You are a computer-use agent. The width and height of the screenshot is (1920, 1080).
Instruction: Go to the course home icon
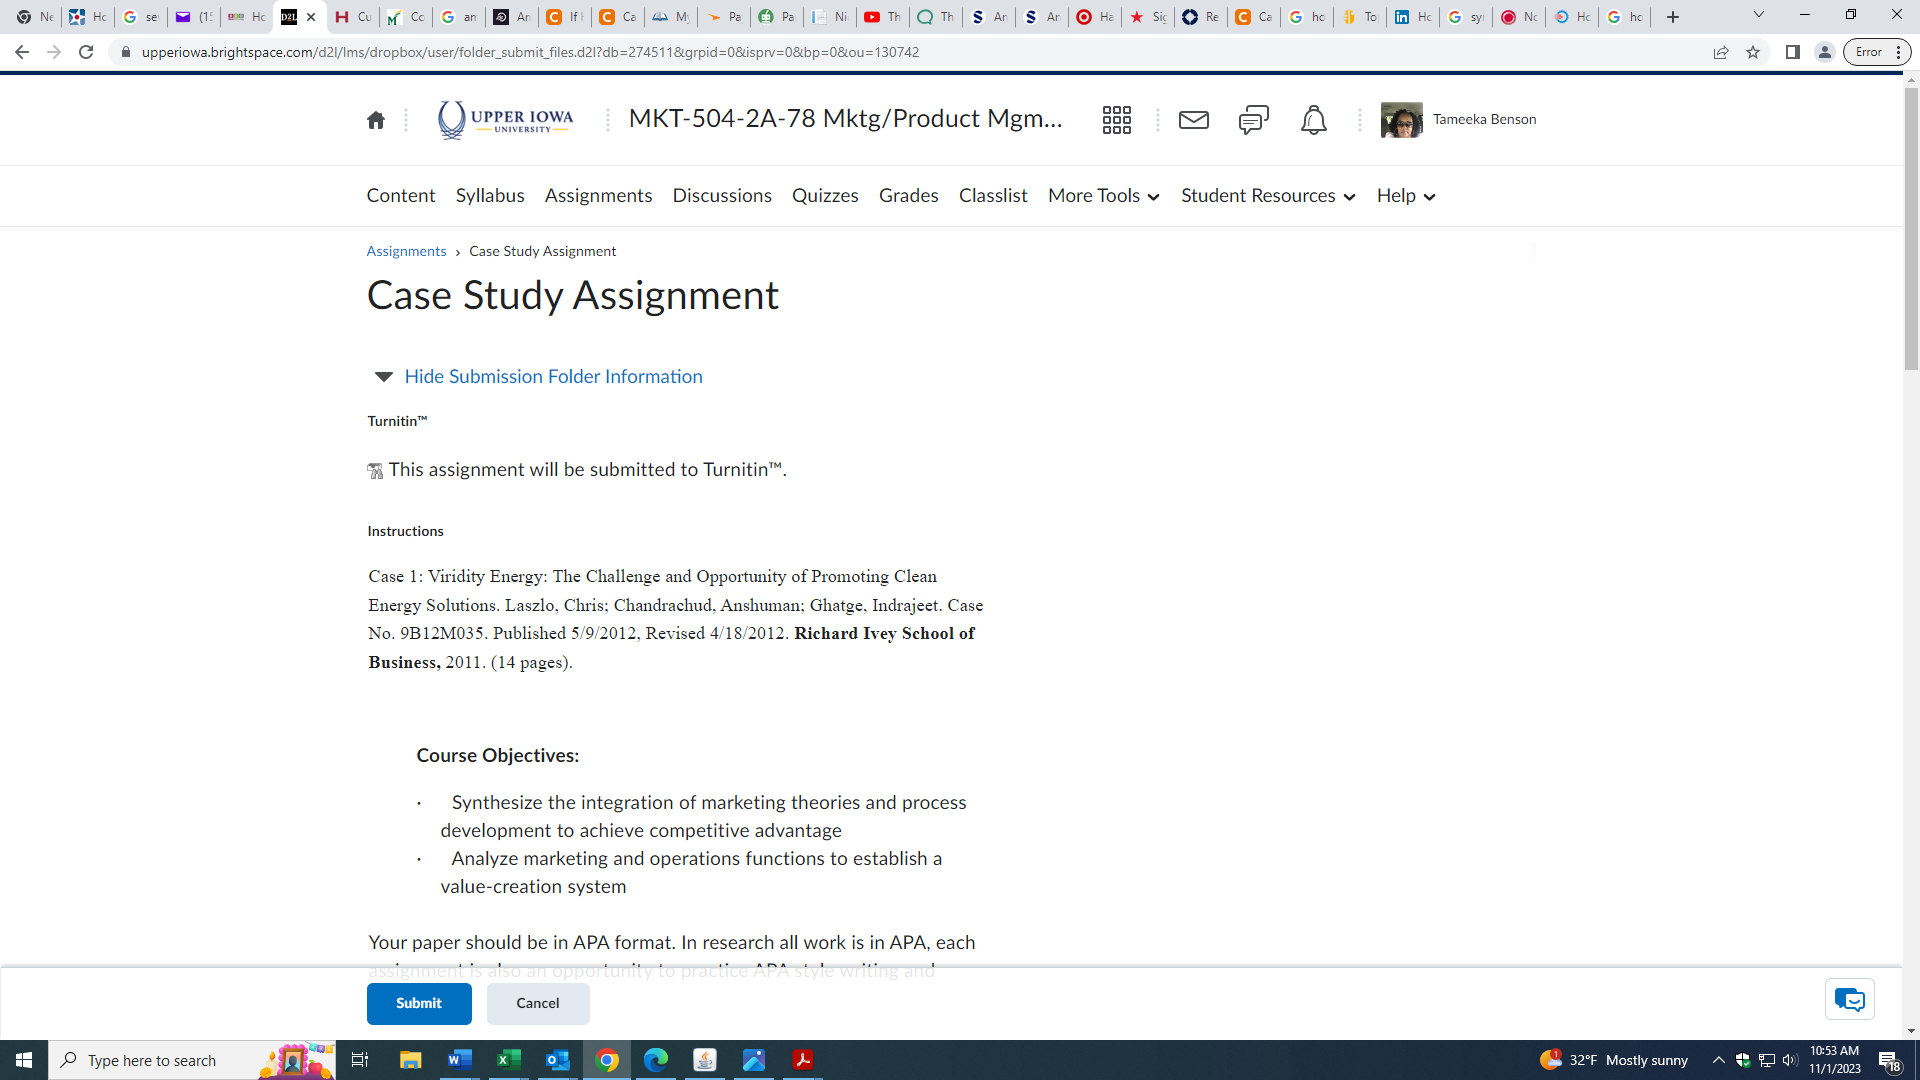tap(376, 120)
